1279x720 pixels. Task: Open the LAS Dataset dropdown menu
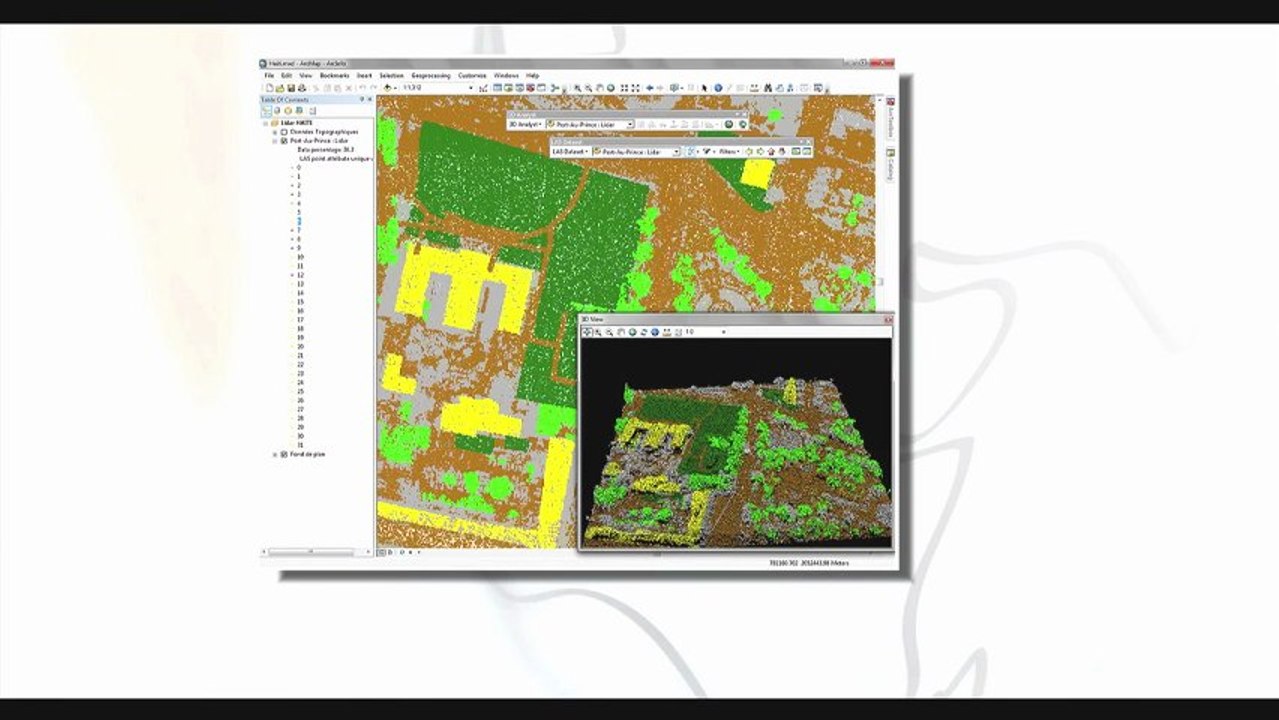[x=571, y=151]
